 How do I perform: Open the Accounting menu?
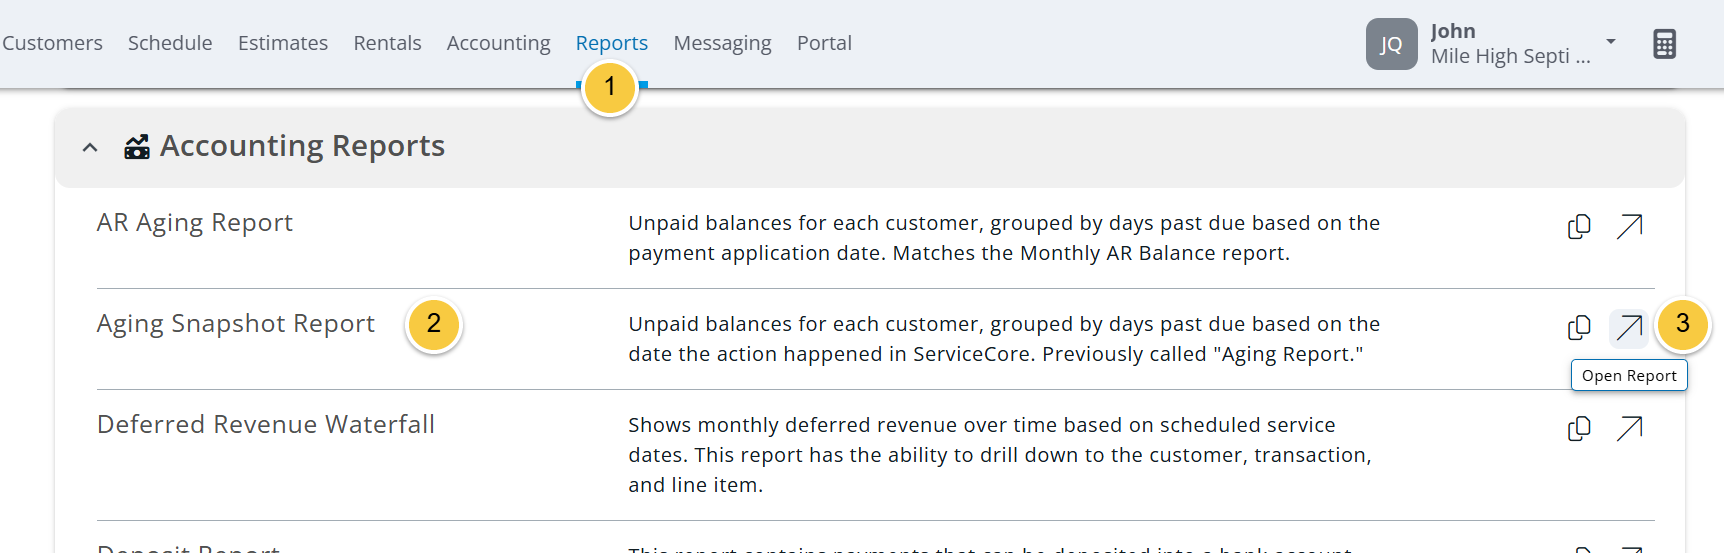[498, 43]
